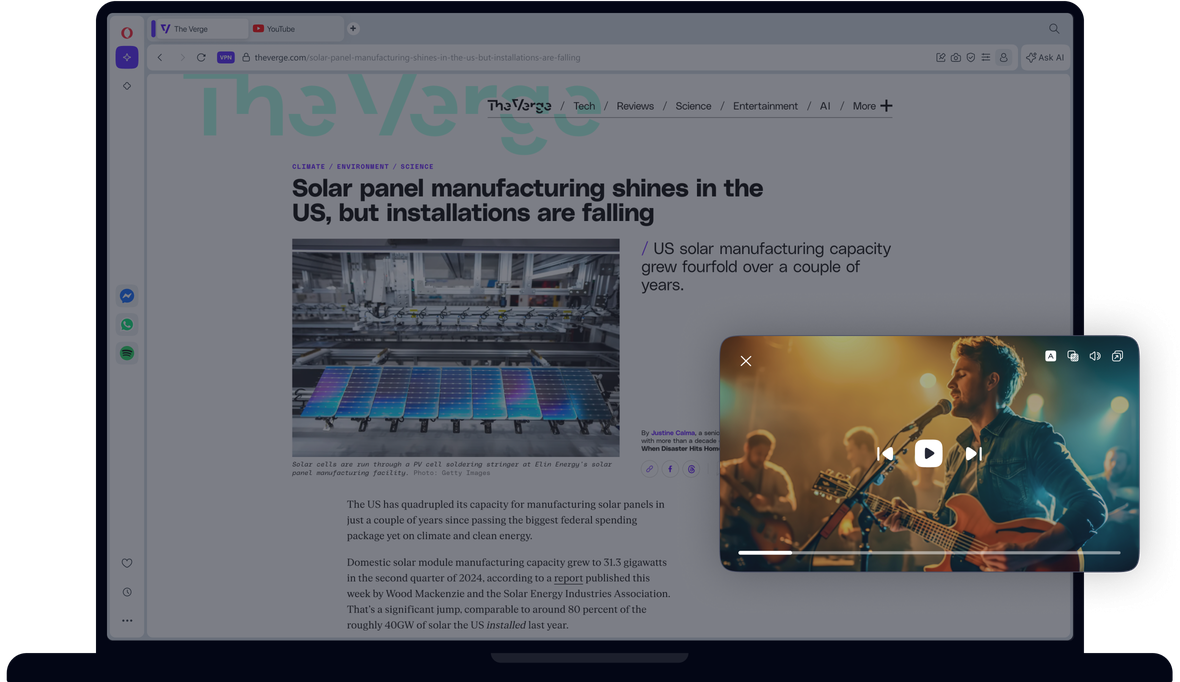Screen dimensions: 1180x682
Task: Open browsing history clock icon
Action: coord(127,592)
